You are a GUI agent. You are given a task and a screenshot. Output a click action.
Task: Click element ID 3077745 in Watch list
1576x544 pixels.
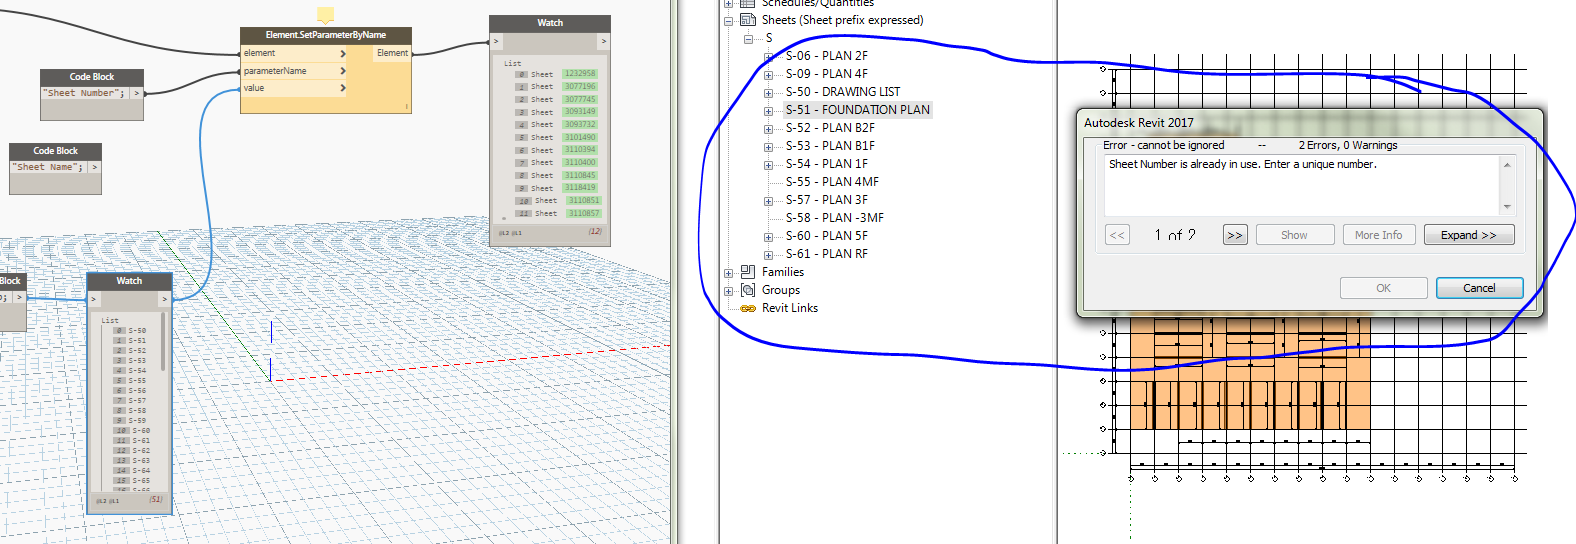(x=580, y=99)
